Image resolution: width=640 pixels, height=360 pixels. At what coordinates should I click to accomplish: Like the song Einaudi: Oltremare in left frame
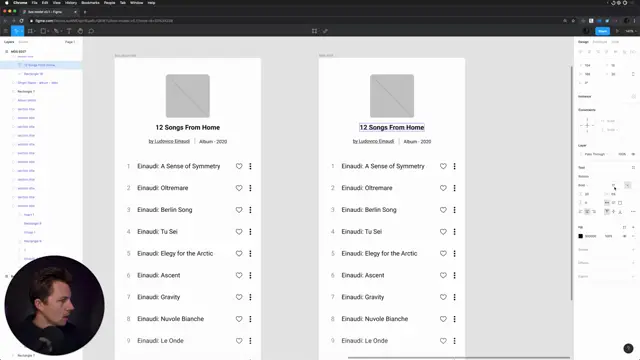[239, 188]
